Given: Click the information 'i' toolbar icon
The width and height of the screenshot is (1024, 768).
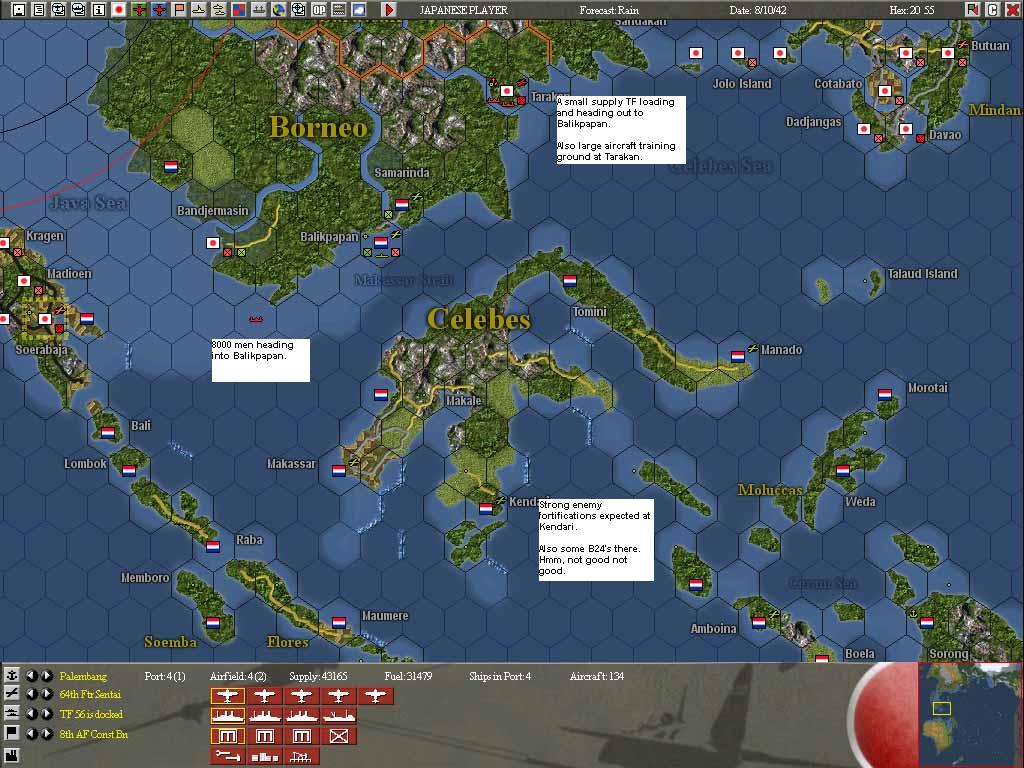Looking at the screenshot, I should [98, 10].
